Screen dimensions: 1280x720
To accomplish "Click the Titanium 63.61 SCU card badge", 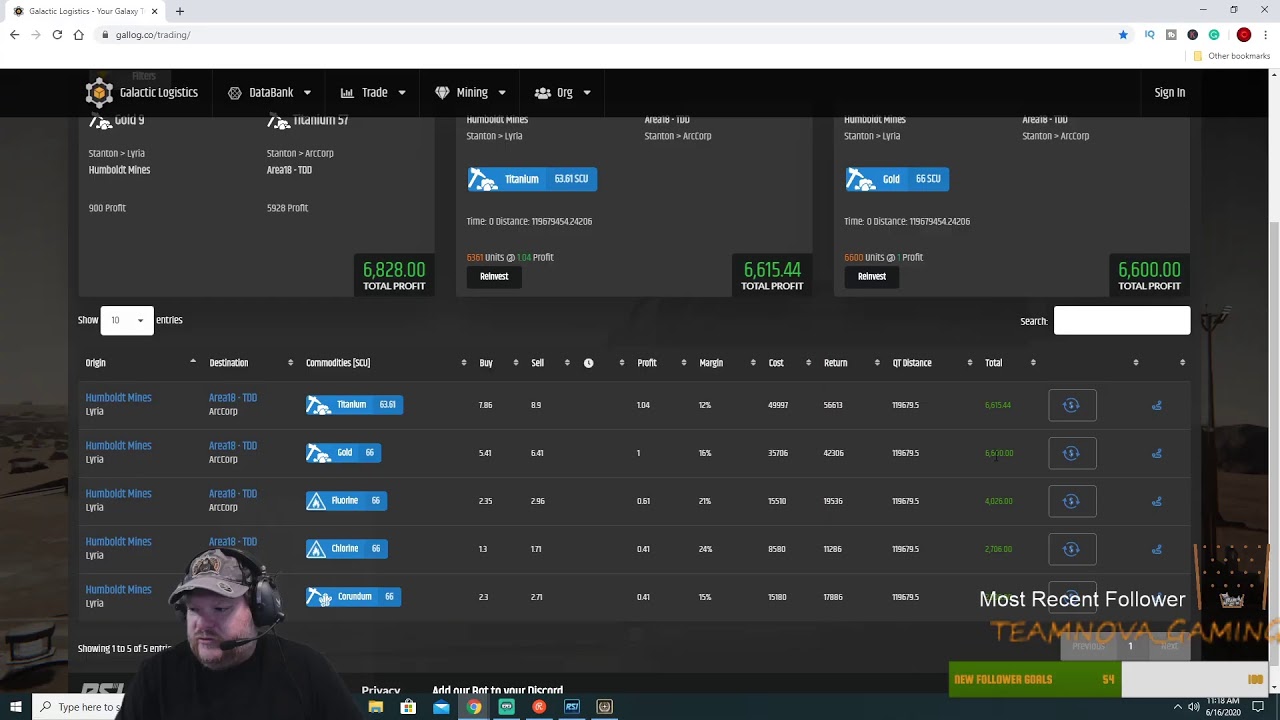I will click(x=532, y=179).
